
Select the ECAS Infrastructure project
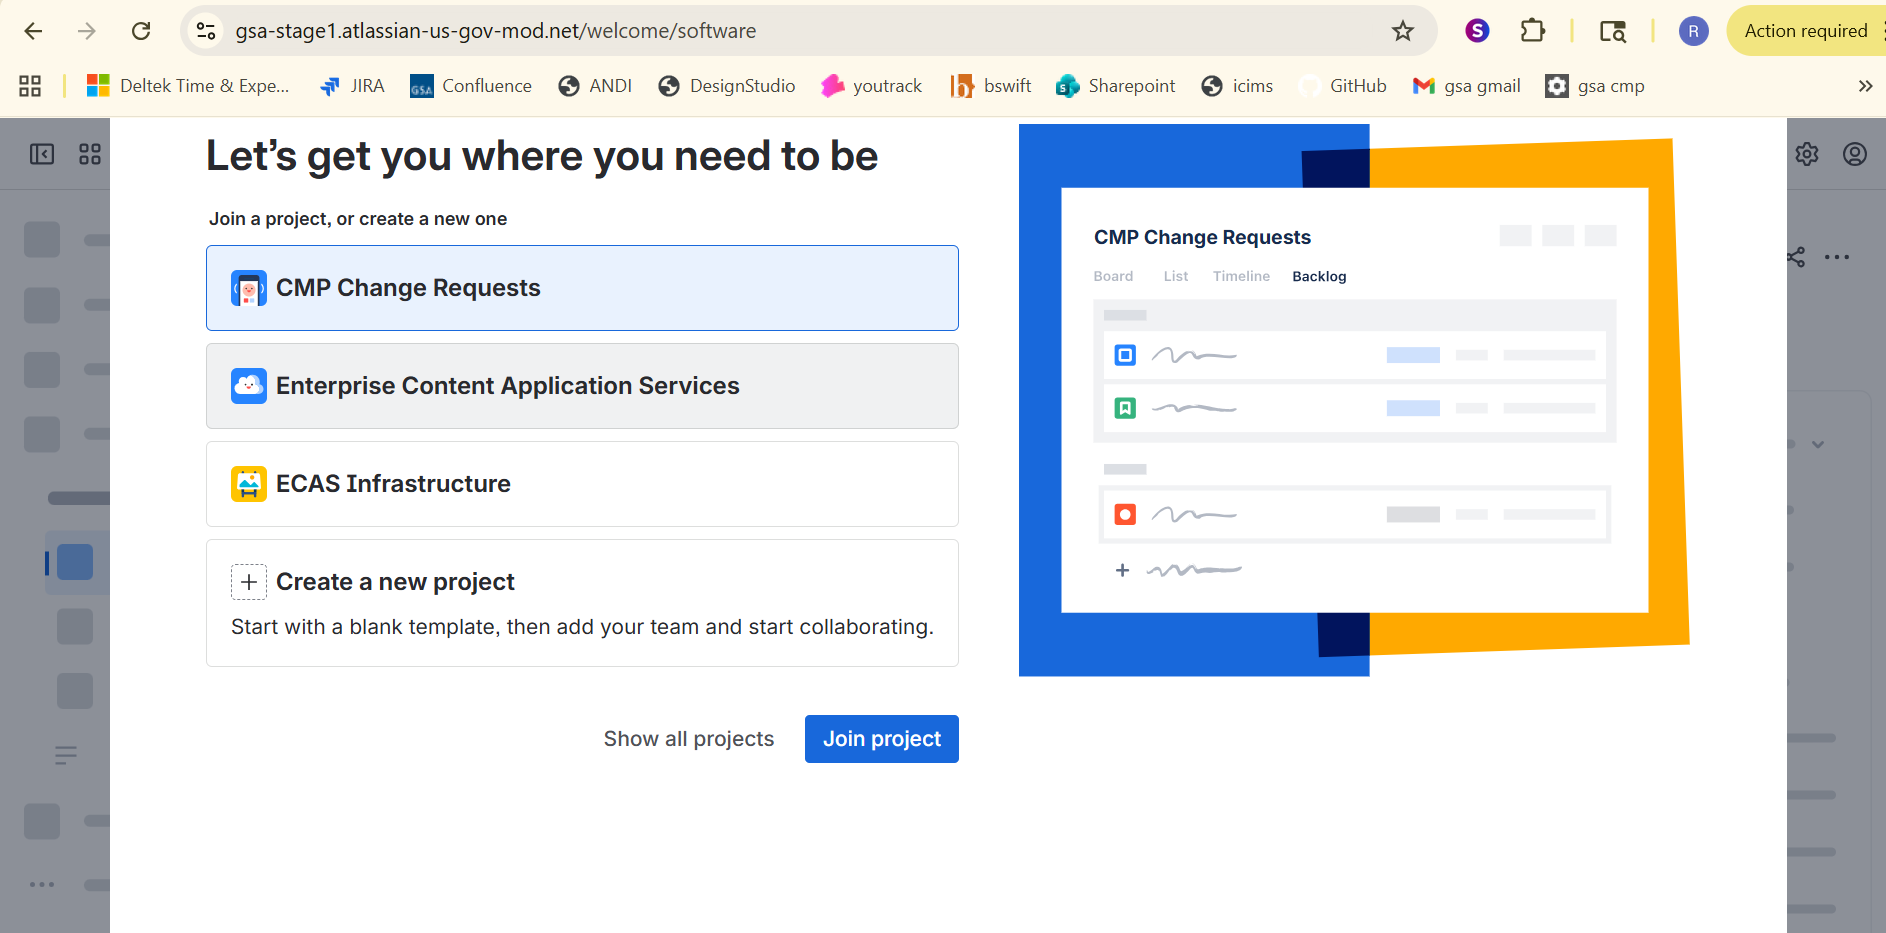[582, 484]
